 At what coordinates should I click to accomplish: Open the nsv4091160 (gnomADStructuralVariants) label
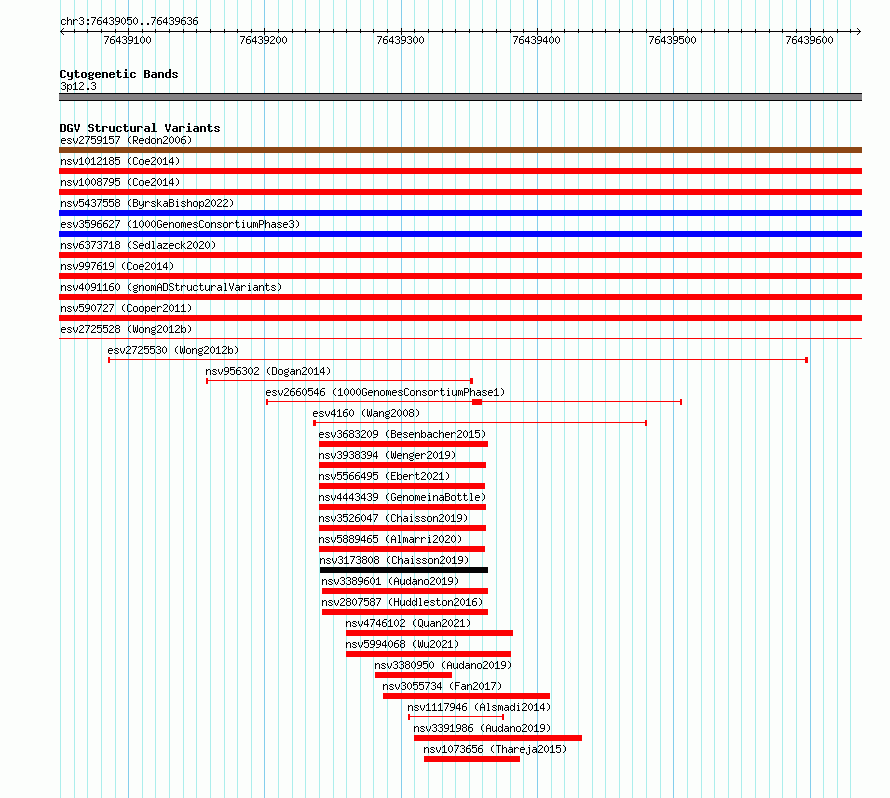171,287
